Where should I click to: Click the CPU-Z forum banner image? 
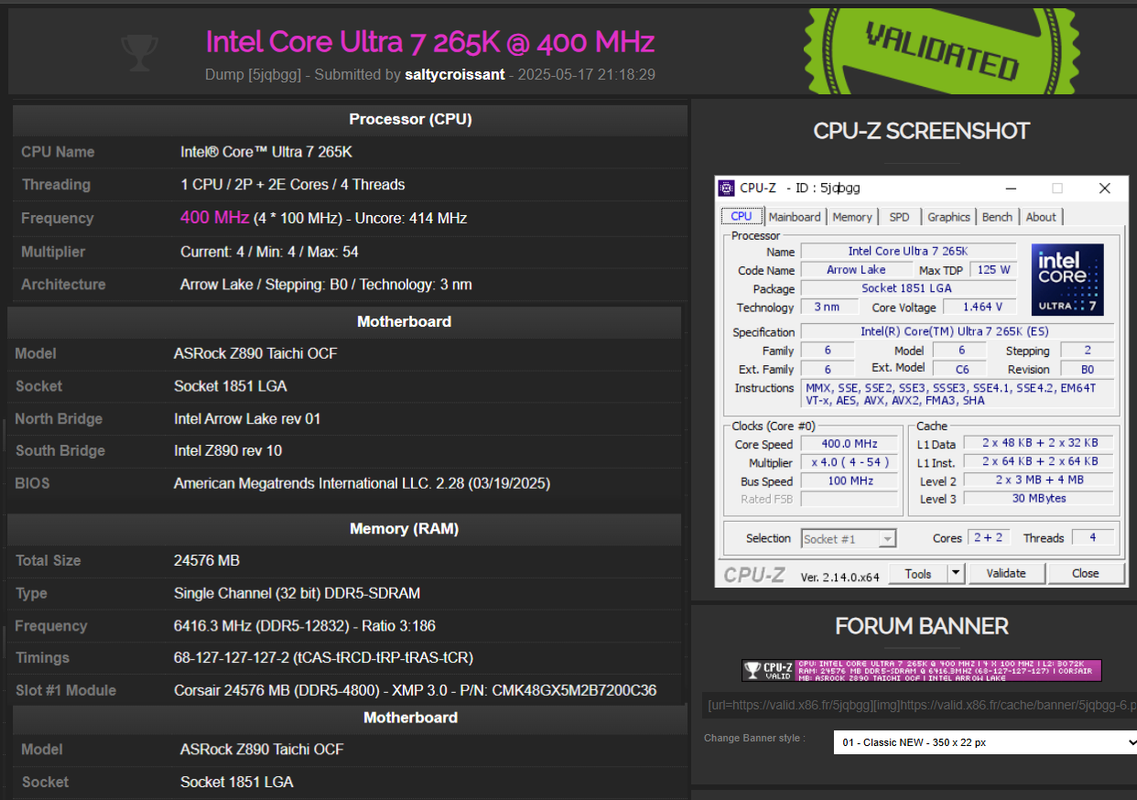[x=921, y=670]
